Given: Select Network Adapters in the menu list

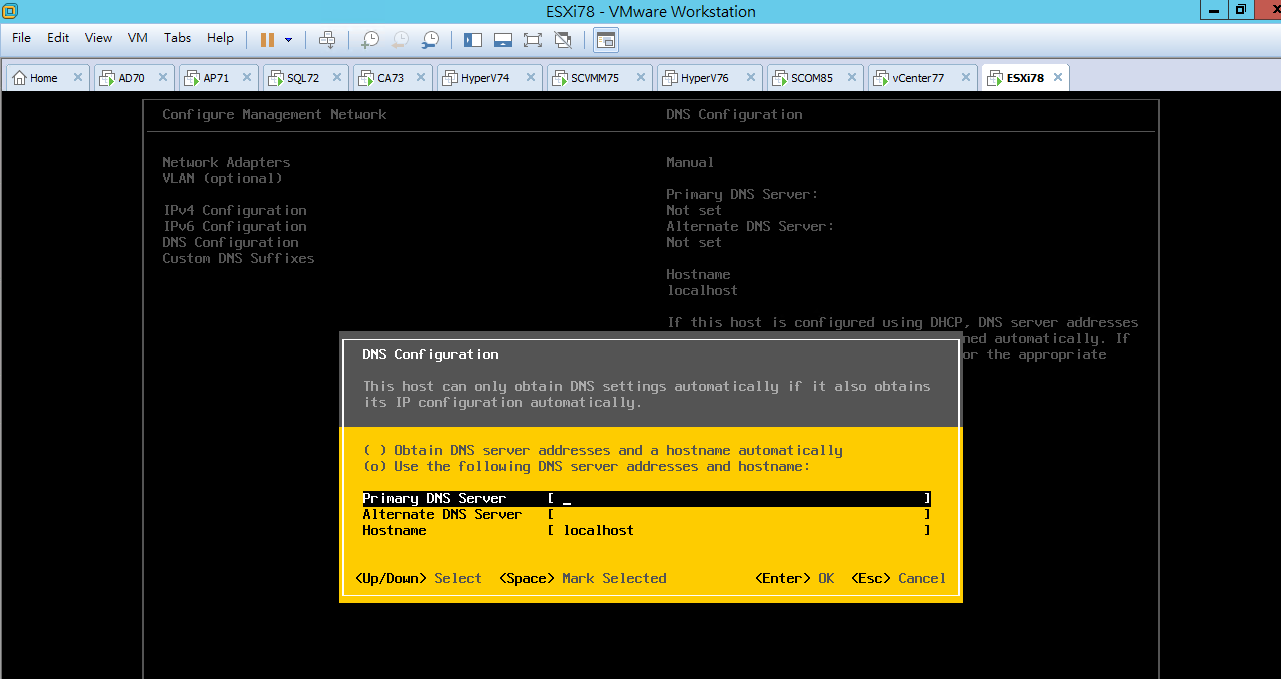Looking at the screenshot, I should point(226,162).
